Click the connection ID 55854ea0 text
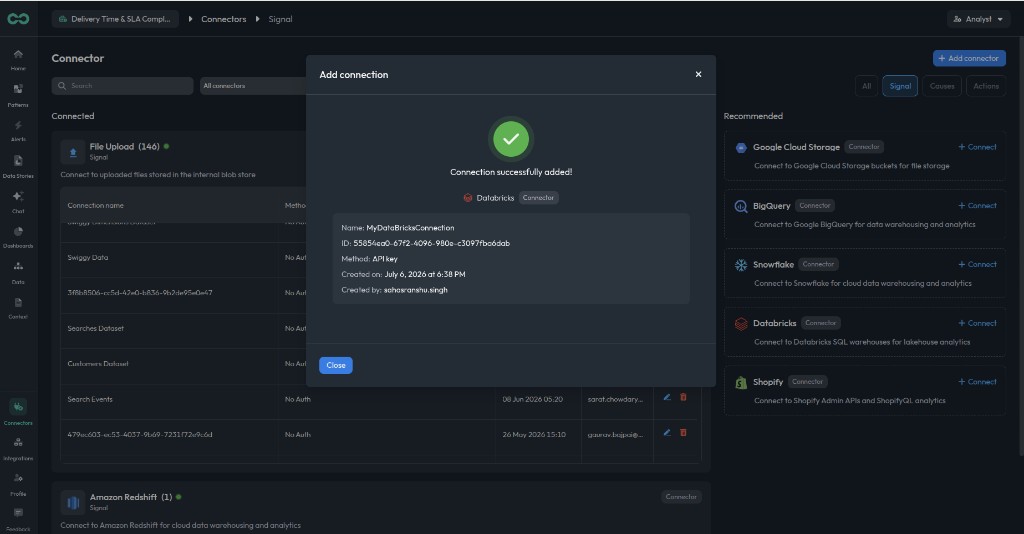 click(x=432, y=243)
